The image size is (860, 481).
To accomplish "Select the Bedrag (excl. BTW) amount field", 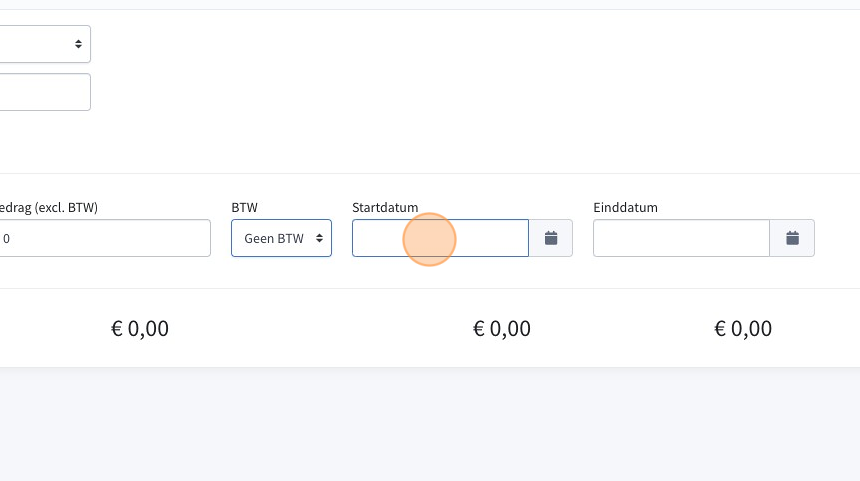I will point(105,238).
